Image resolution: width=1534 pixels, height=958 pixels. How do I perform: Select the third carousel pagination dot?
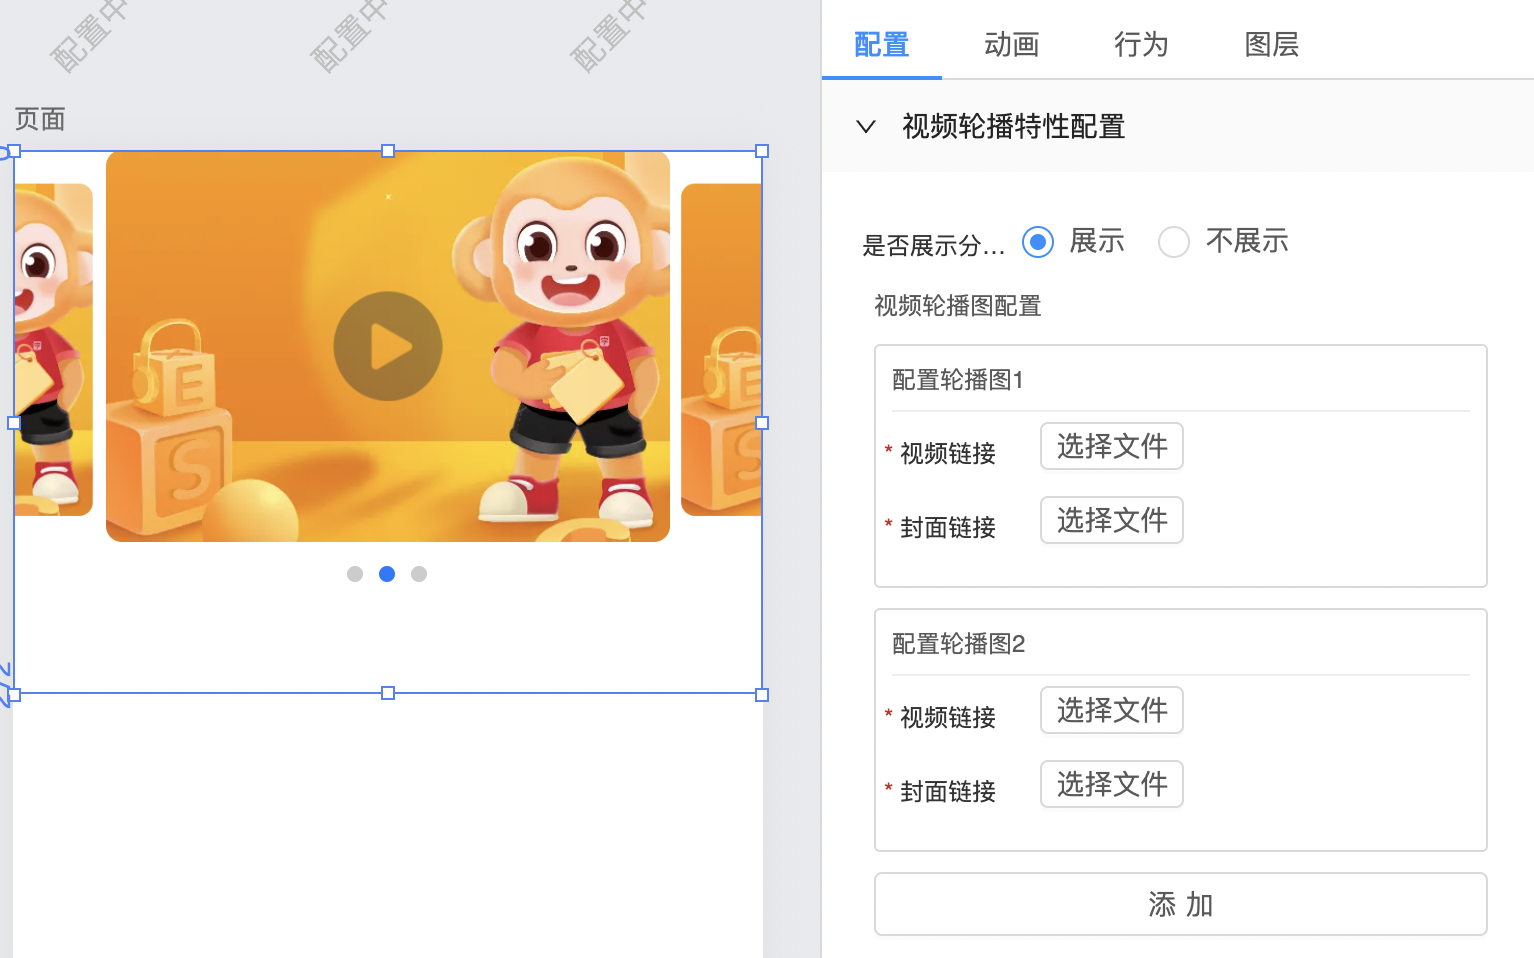coord(419,574)
